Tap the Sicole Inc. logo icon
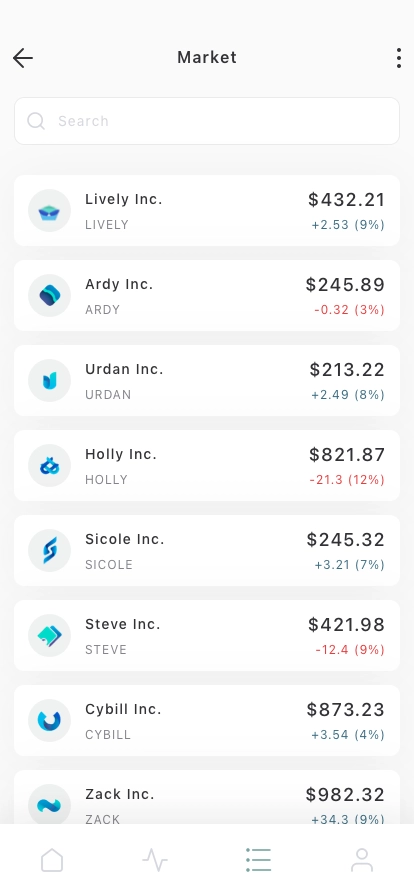Viewport: 414px width, 896px height. point(50,551)
